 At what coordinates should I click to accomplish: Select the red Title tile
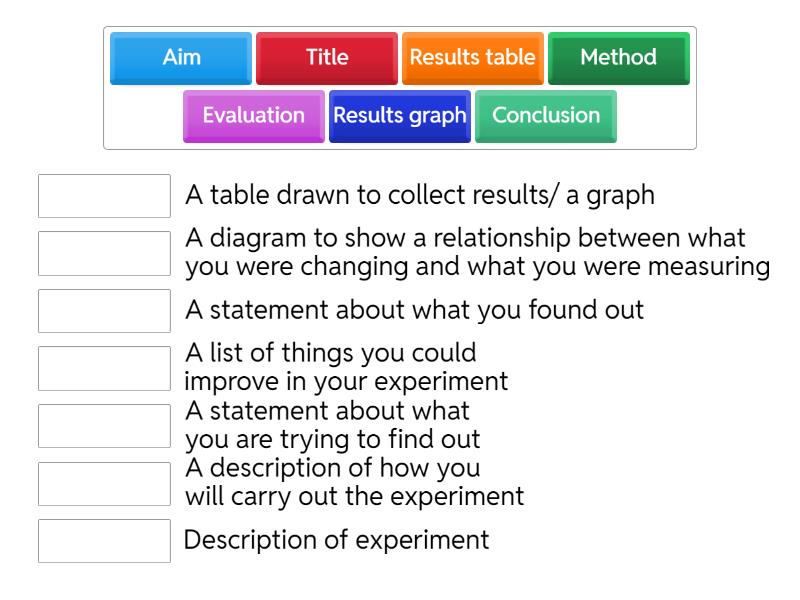point(327,58)
